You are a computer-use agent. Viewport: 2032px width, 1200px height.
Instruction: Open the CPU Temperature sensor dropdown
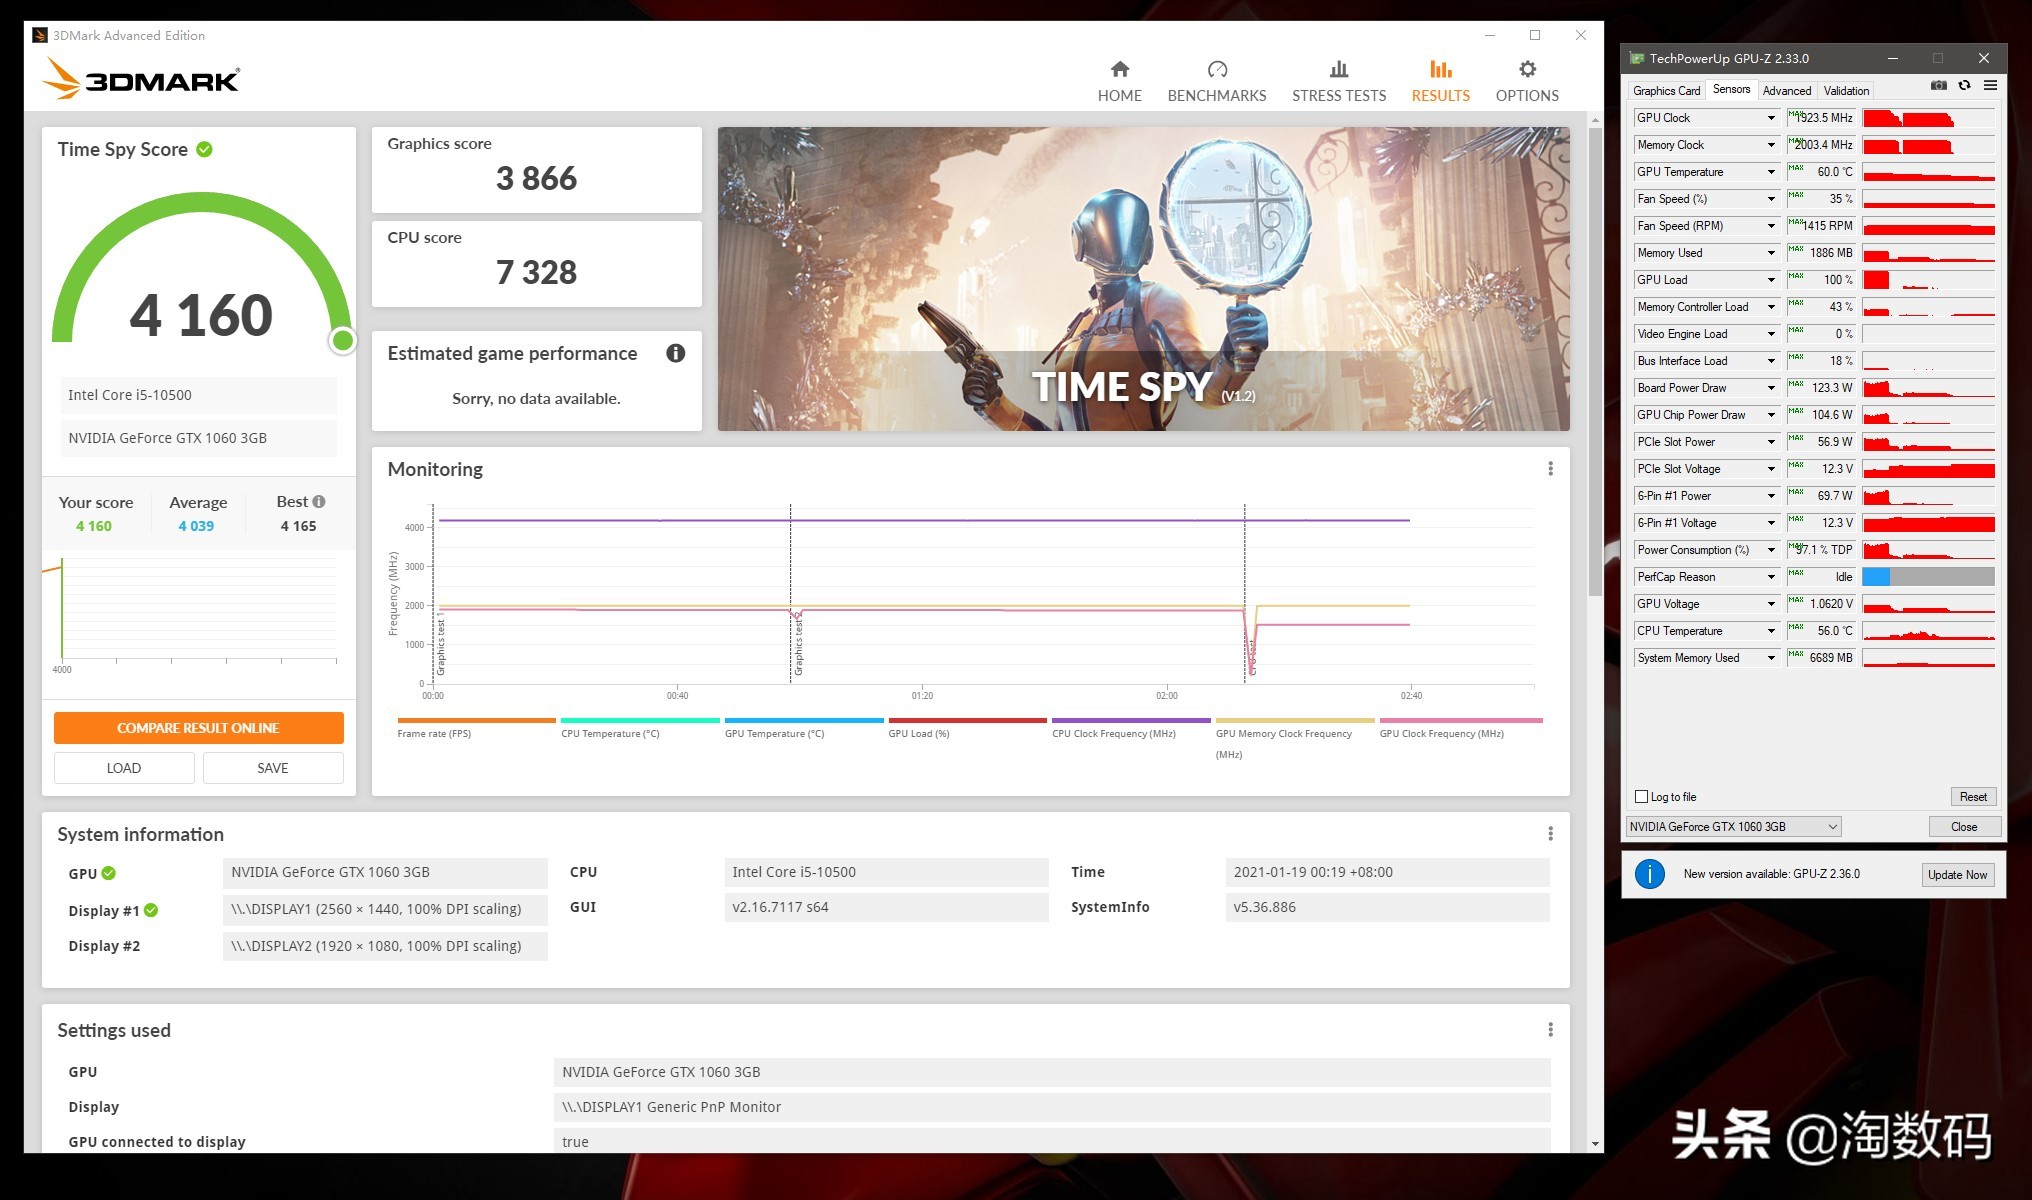1771,631
